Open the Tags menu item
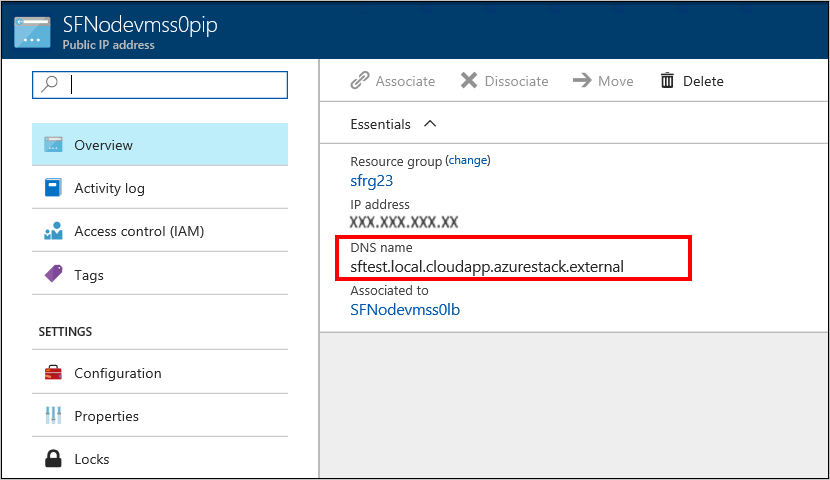The image size is (830, 480). [160, 274]
